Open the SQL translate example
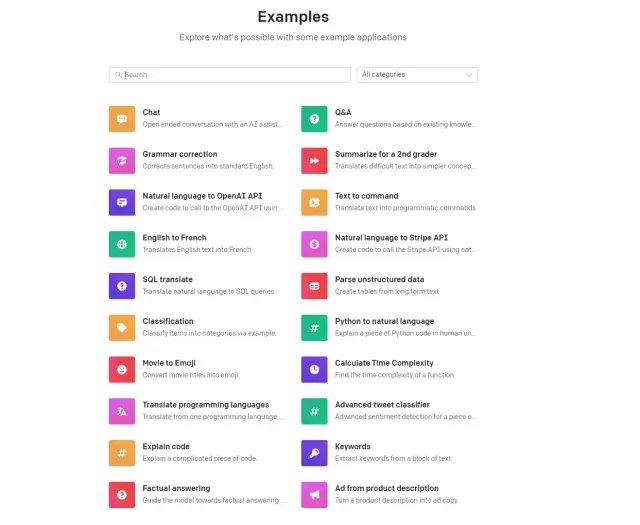Screen dimensions: 640x525 click(168, 280)
